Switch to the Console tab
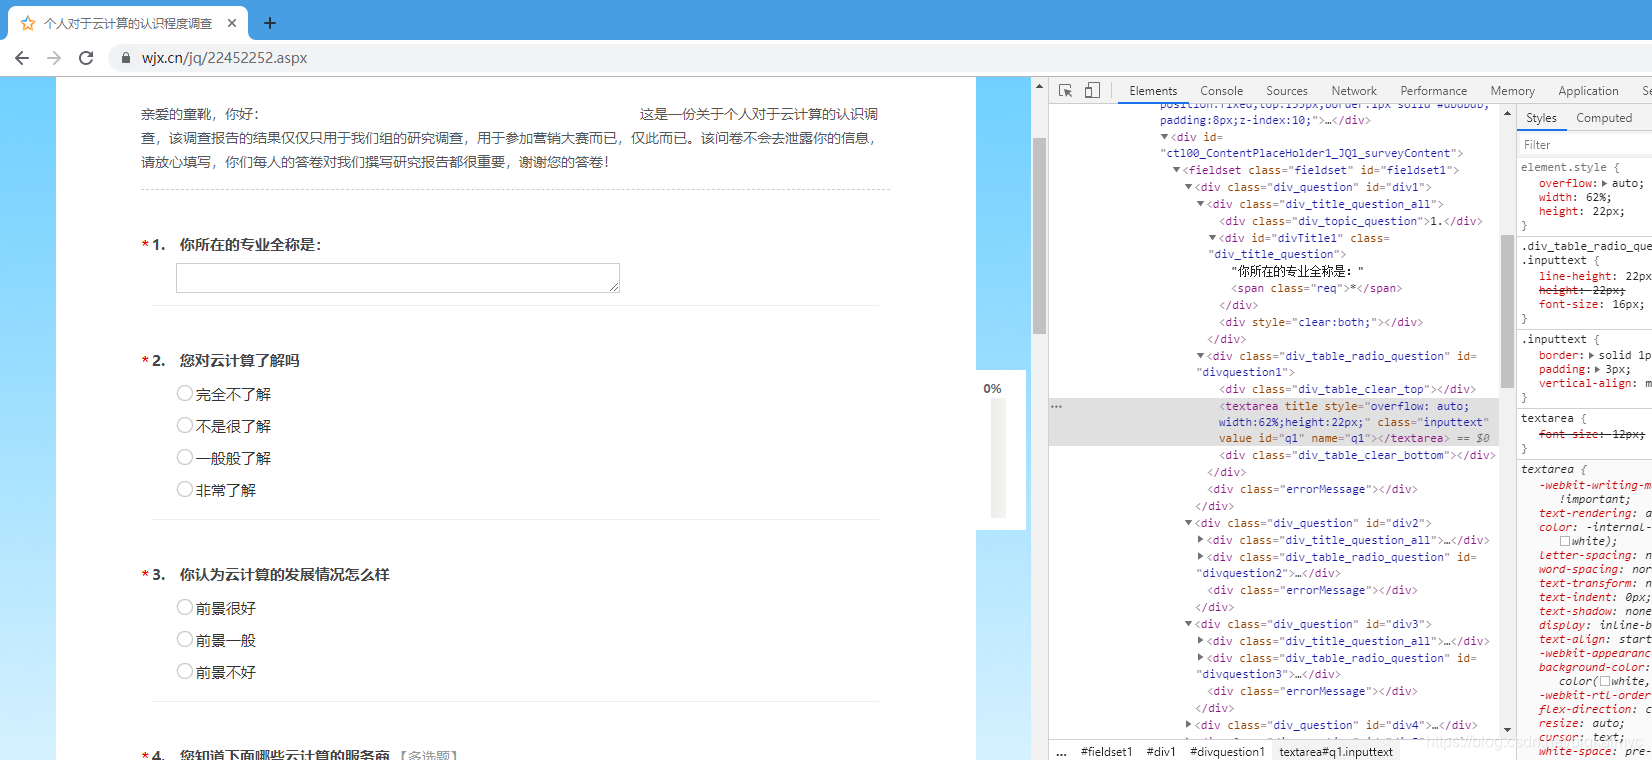Screen dimensions: 1652x760 point(1221,90)
